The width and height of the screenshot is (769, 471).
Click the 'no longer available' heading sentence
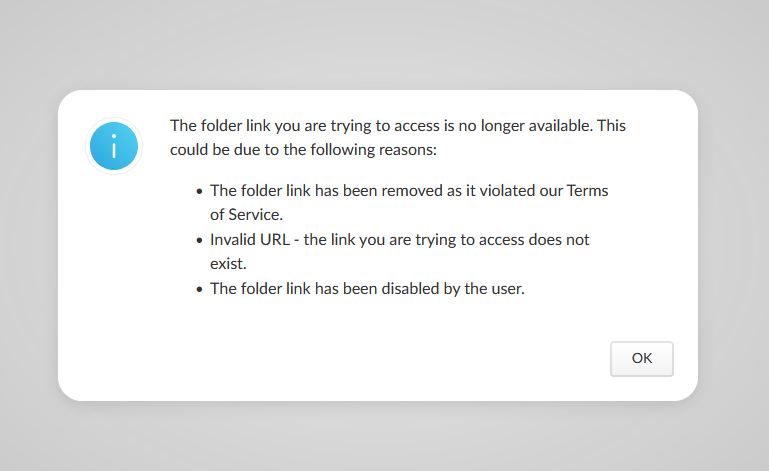[398, 126]
